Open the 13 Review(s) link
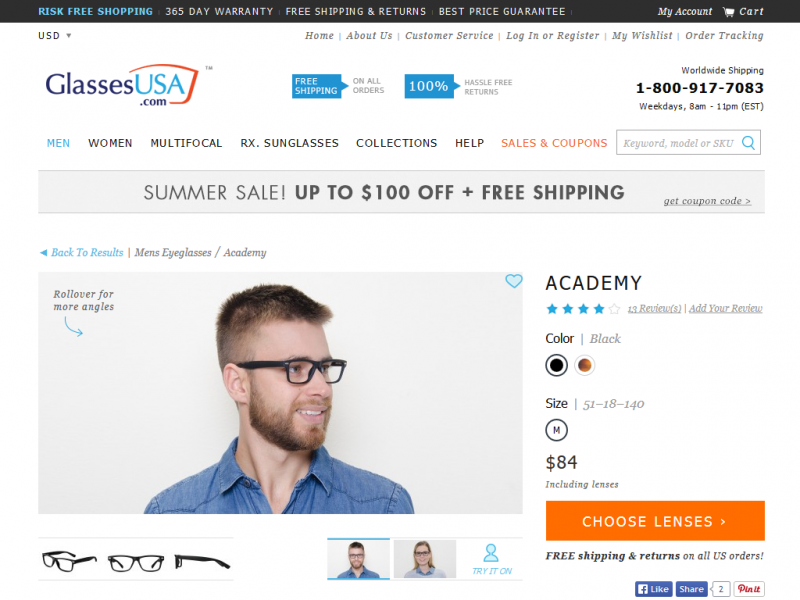Image resolution: width=800 pixels, height=600 pixels. point(654,309)
